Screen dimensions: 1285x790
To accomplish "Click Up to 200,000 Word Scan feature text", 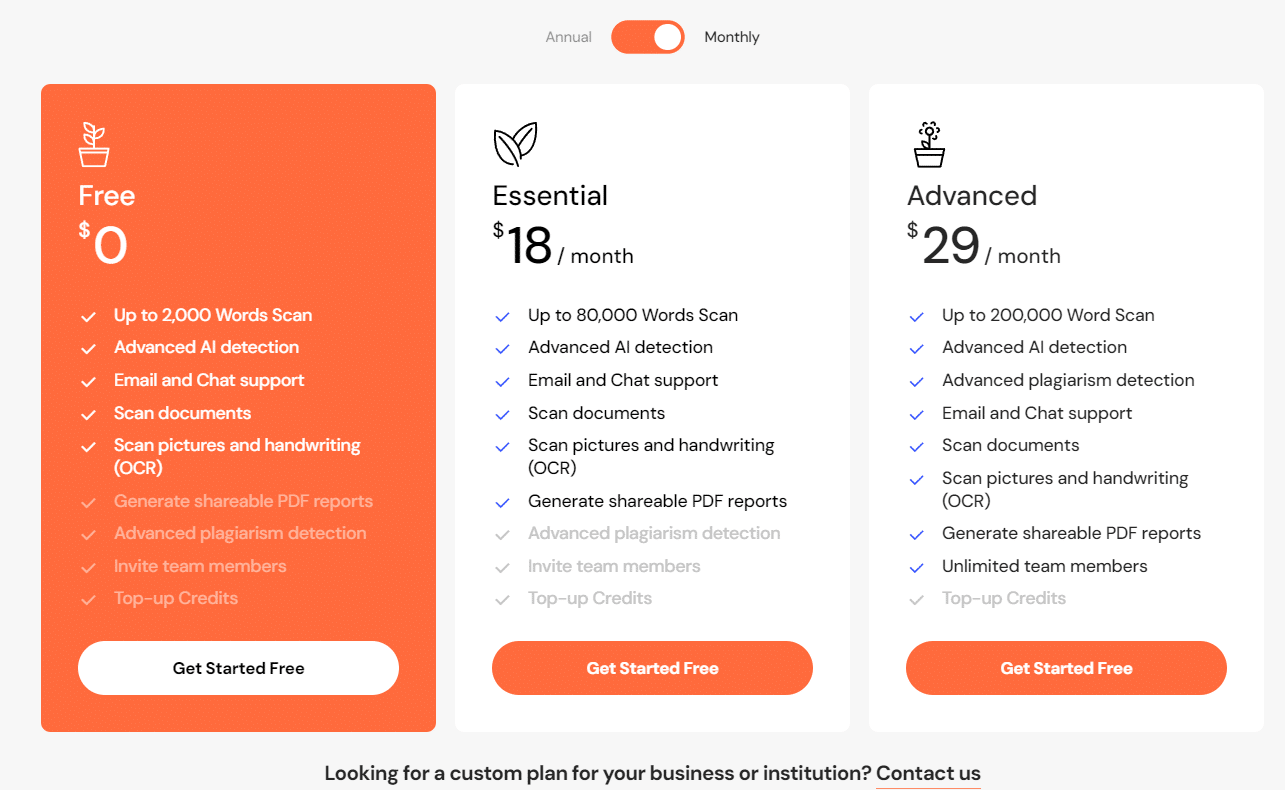I will 1048,315.
